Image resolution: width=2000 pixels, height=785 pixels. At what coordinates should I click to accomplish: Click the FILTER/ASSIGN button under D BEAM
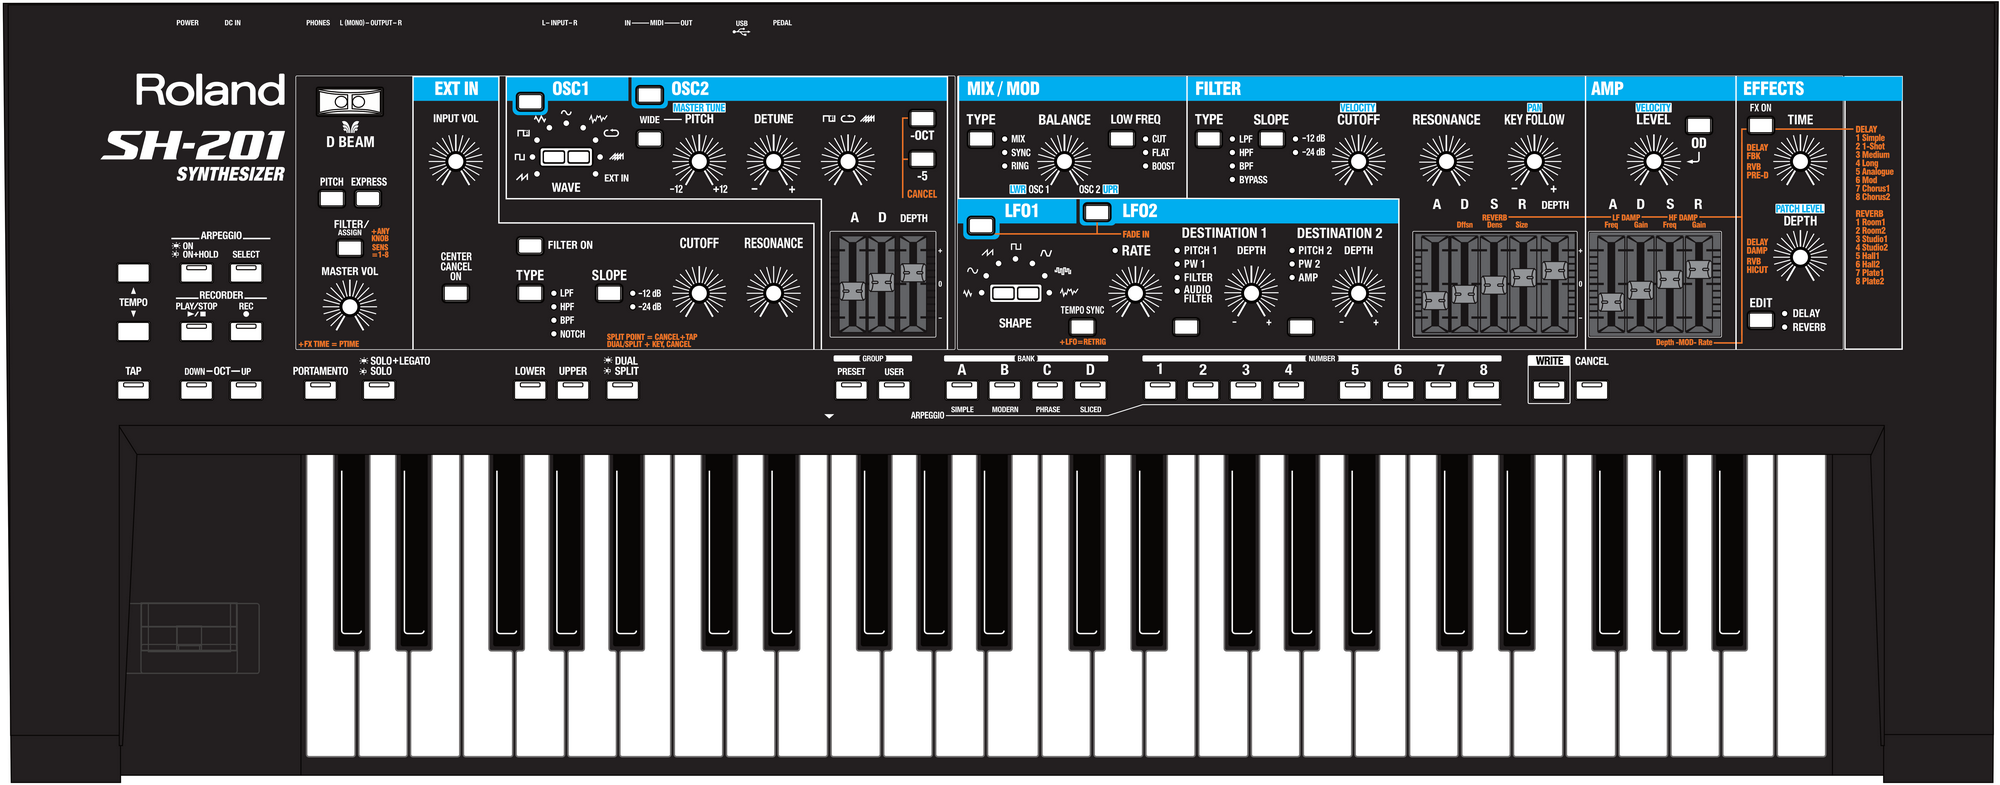click(x=349, y=248)
